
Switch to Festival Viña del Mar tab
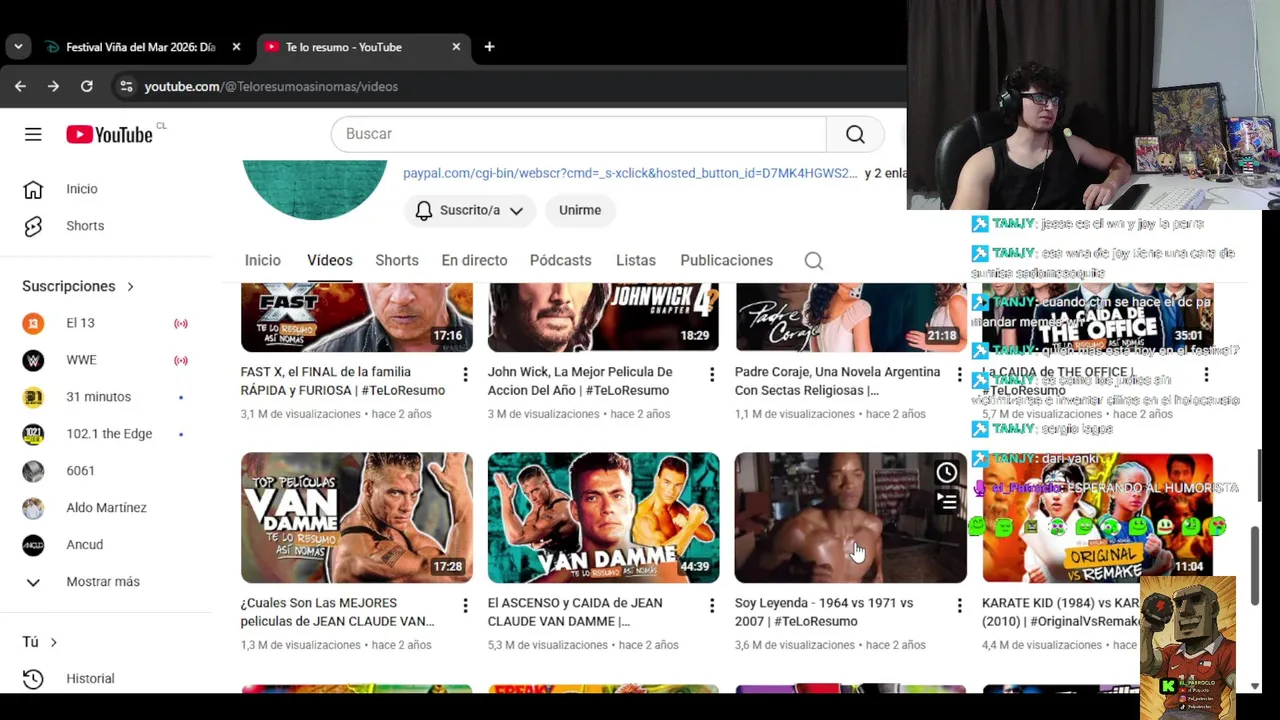[x=140, y=47]
